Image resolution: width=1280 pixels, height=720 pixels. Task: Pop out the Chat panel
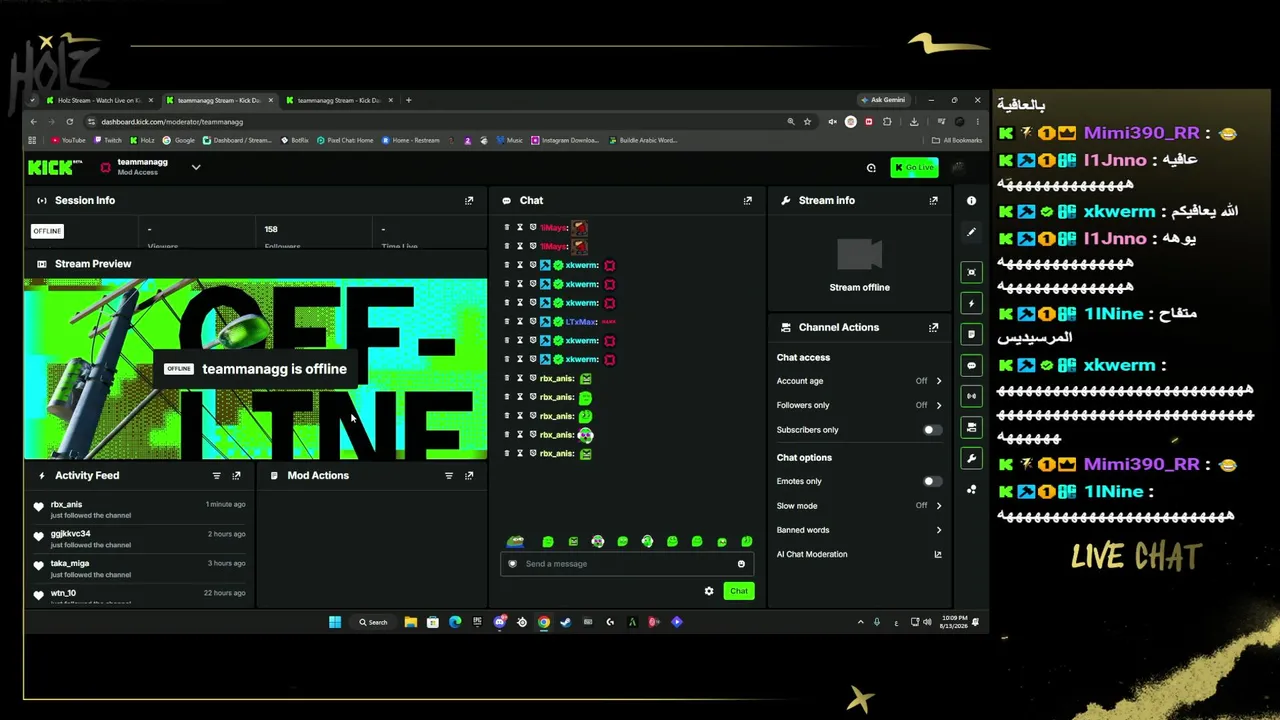(x=747, y=201)
